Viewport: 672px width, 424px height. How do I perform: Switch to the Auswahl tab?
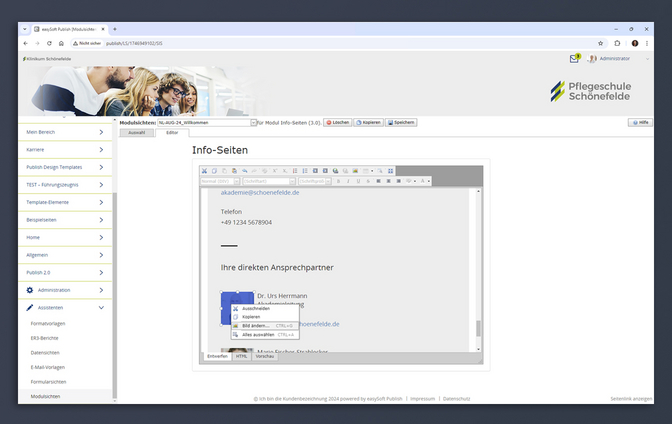tap(137, 132)
